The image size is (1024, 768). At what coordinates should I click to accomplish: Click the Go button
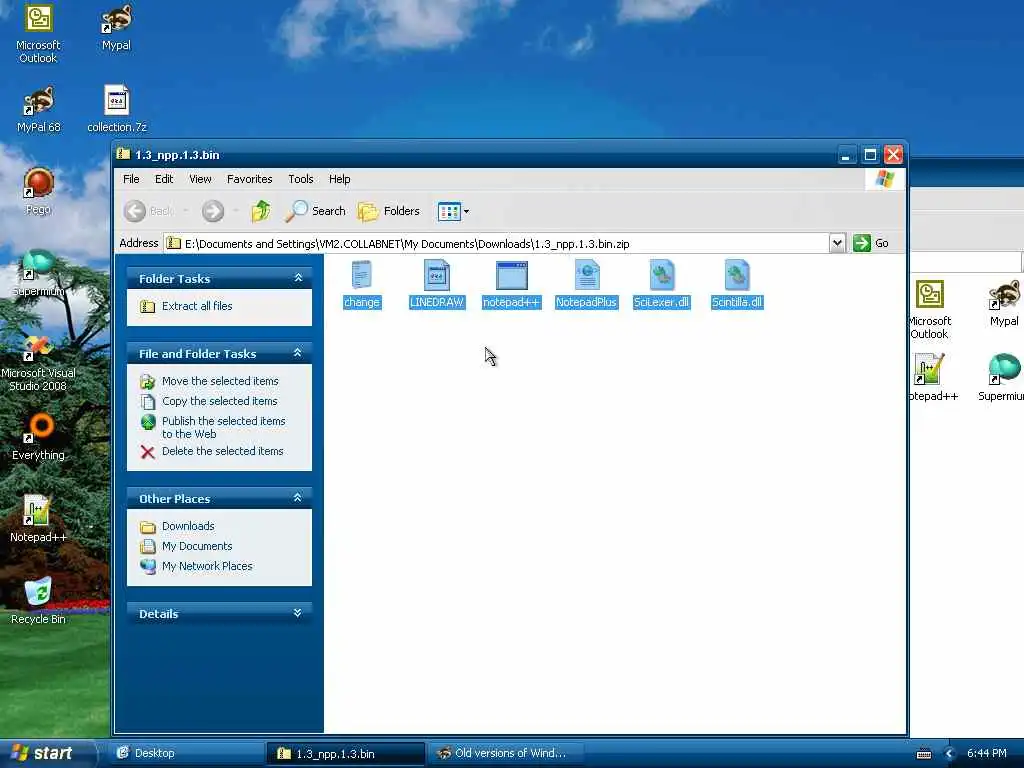[871, 244]
